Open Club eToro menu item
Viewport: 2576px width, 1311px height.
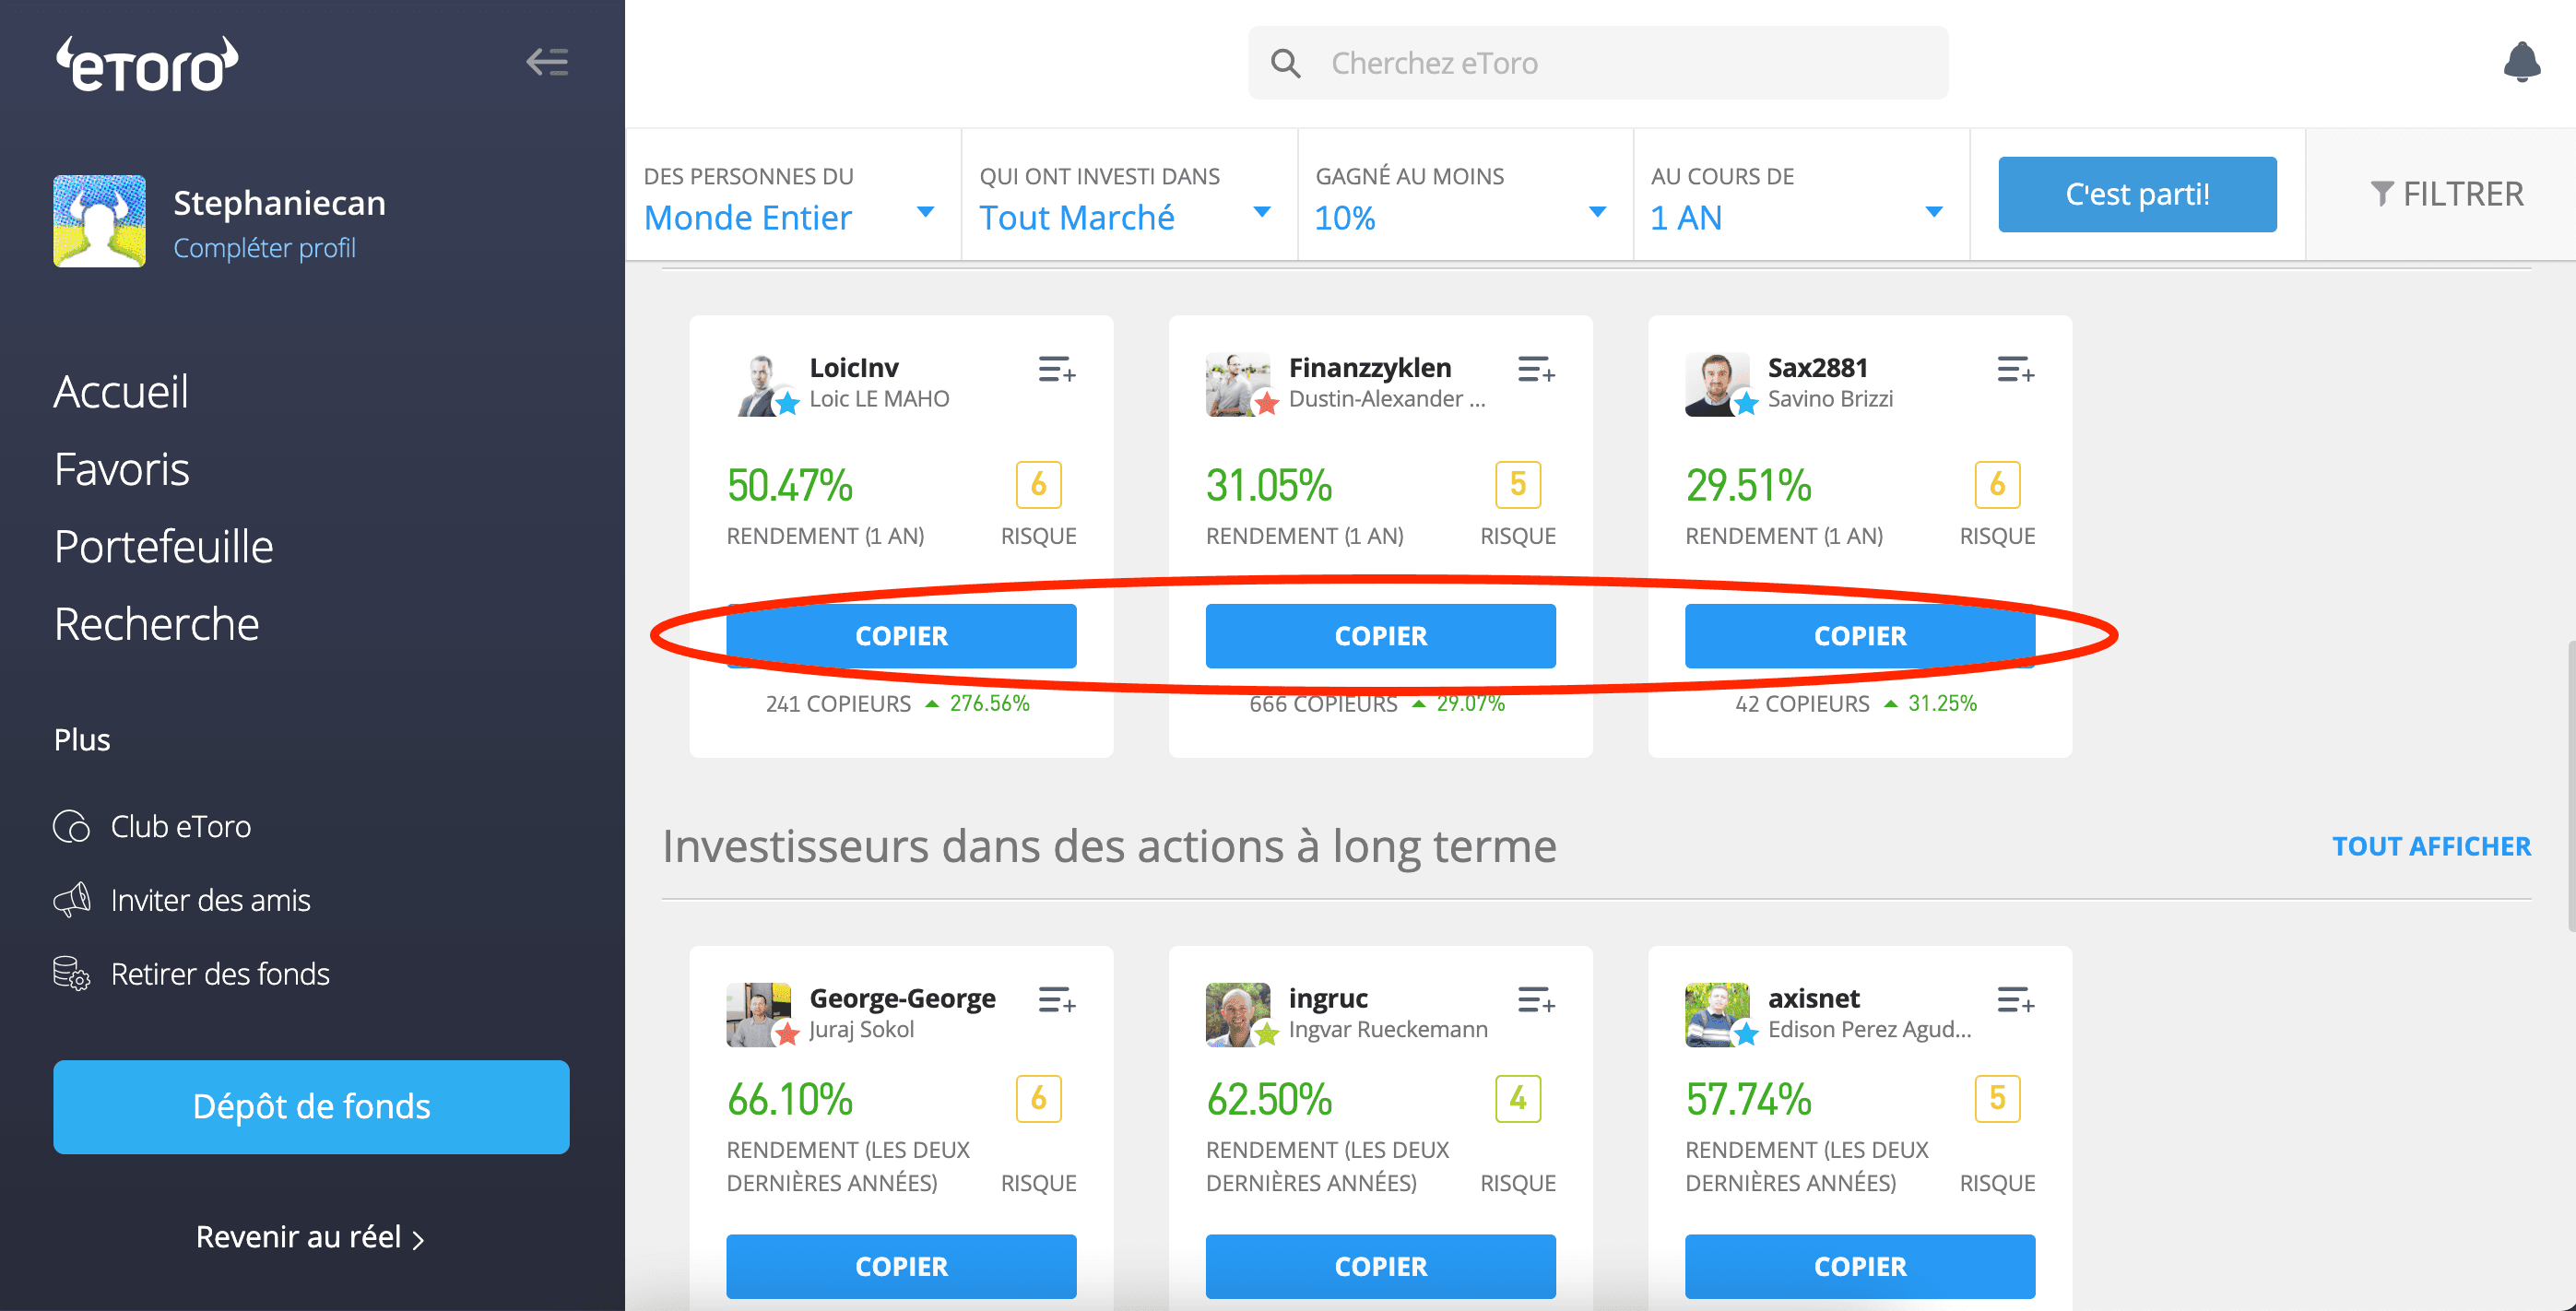pos(180,827)
